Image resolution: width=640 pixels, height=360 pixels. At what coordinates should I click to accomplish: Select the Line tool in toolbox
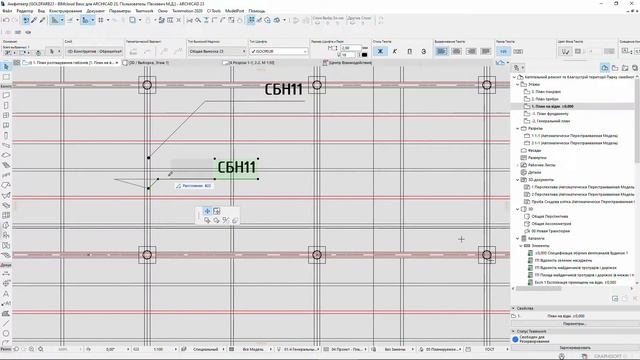click(6, 324)
